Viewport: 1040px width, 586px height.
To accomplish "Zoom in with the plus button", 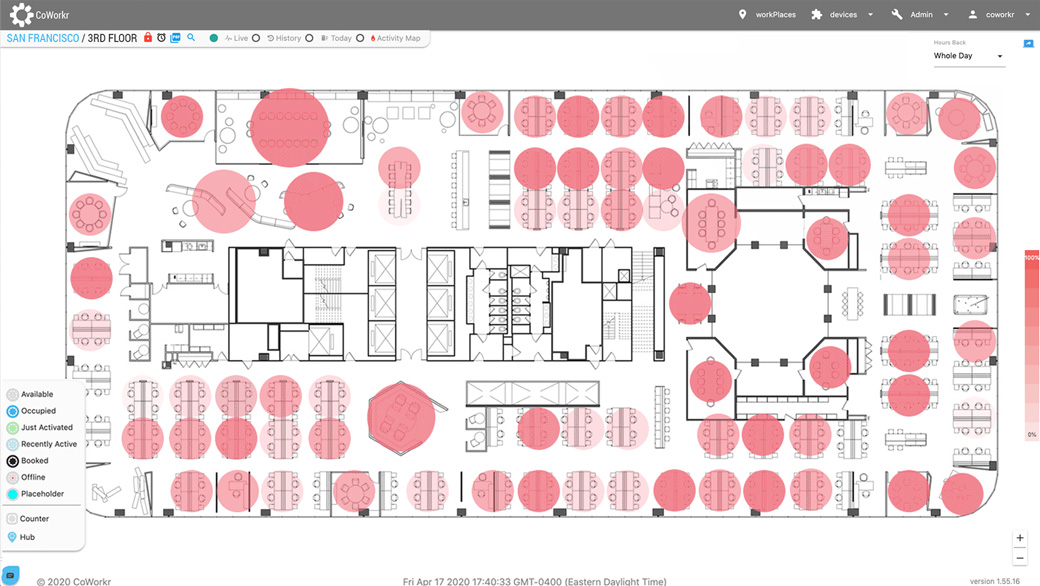I will point(1020,538).
